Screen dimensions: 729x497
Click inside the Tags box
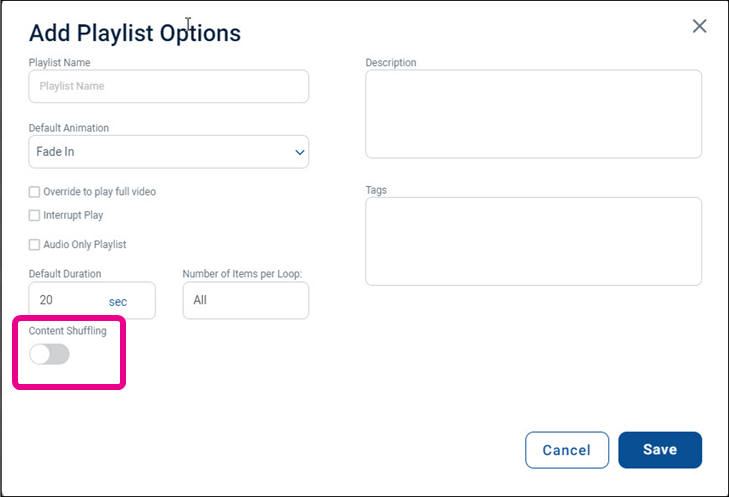(533, 241)
